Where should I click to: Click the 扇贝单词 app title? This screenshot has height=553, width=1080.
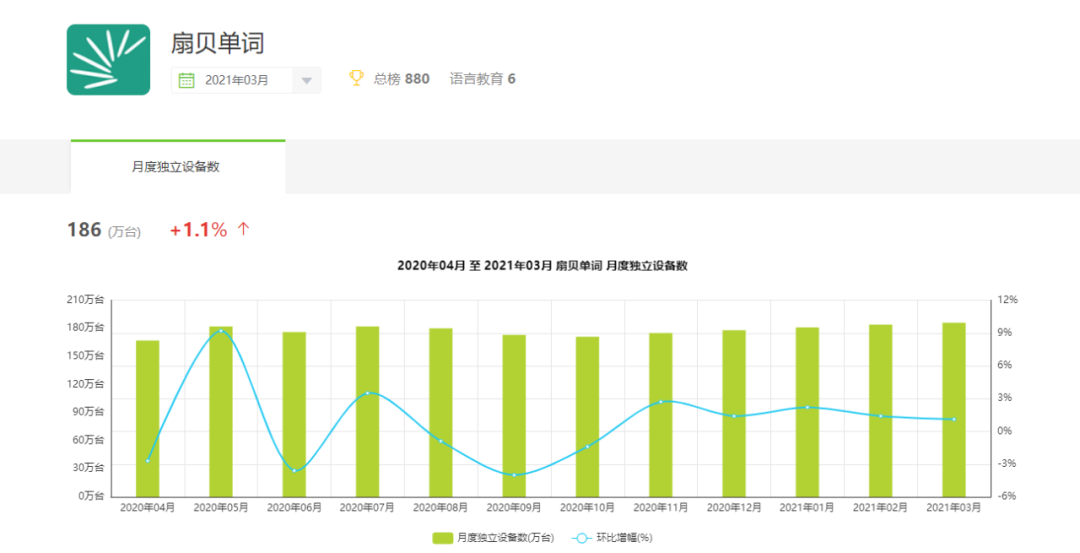pyautogui.click(x=218, y=43)
